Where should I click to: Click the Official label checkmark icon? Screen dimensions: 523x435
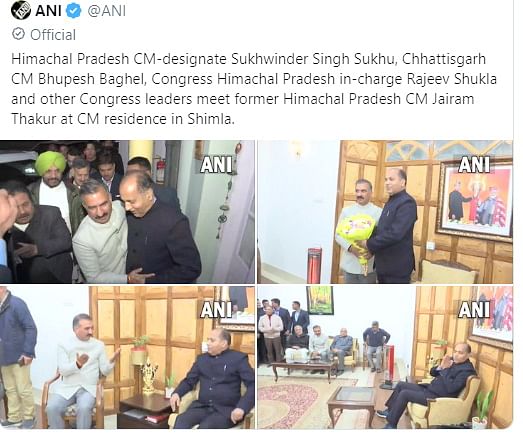18,34
